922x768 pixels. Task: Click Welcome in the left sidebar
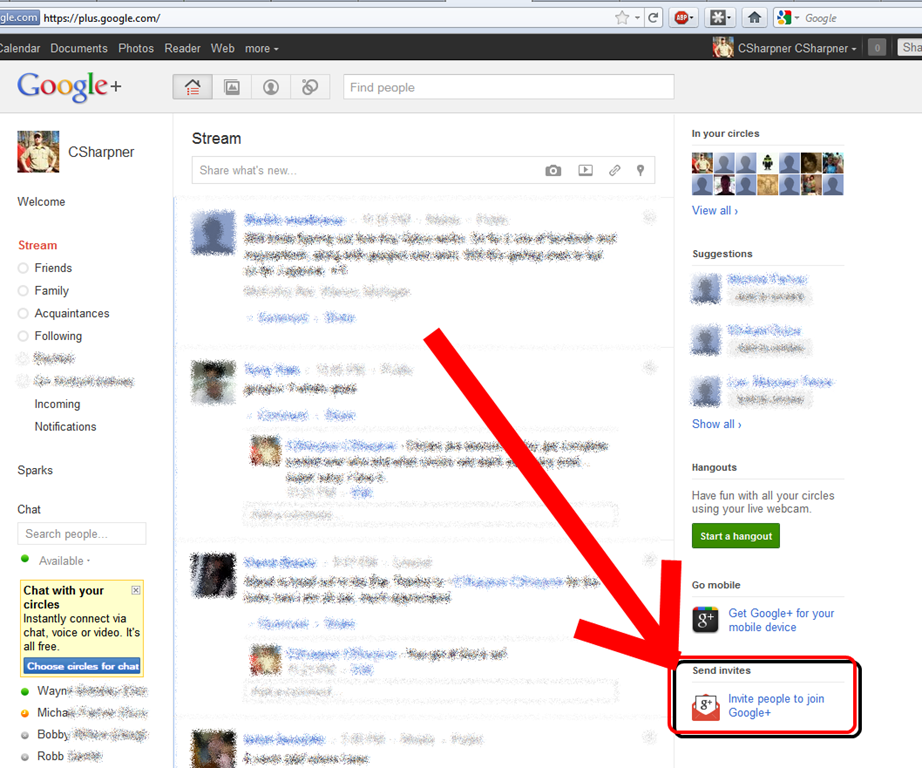[x=41, y=202]
